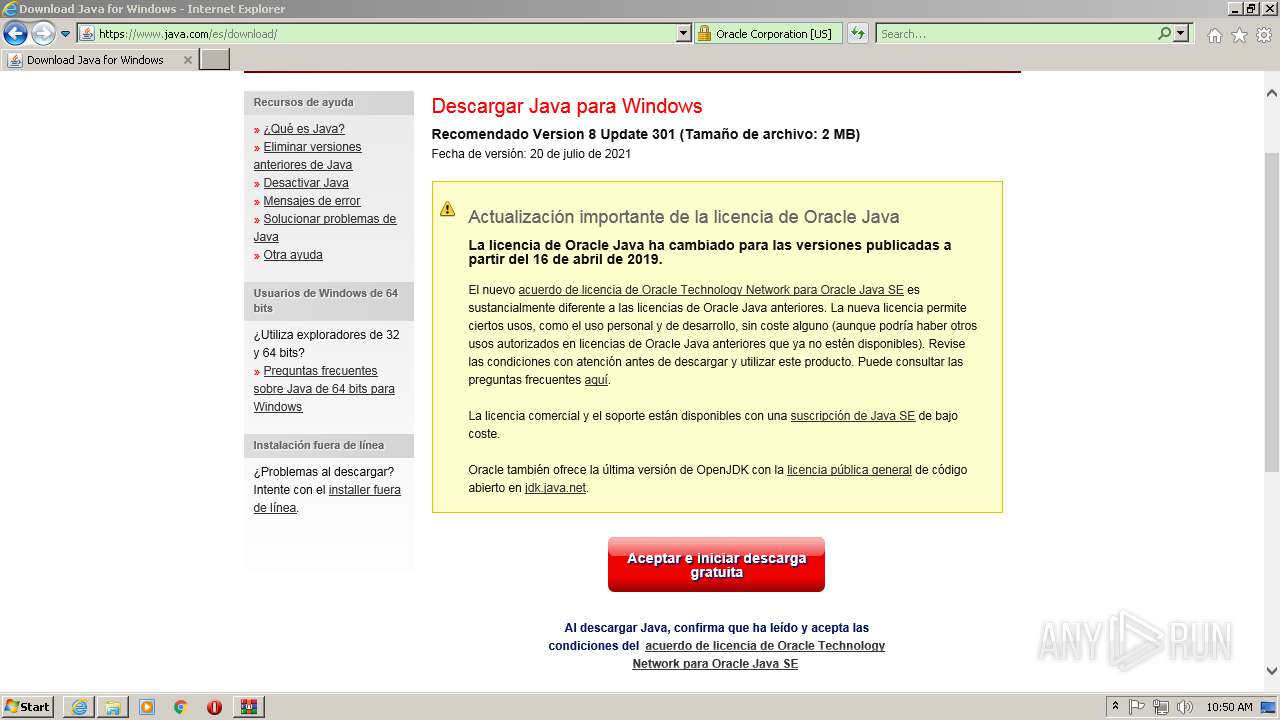
Task: Open Internet Explorer taskbar icon
Action: (x=79, y=707)
